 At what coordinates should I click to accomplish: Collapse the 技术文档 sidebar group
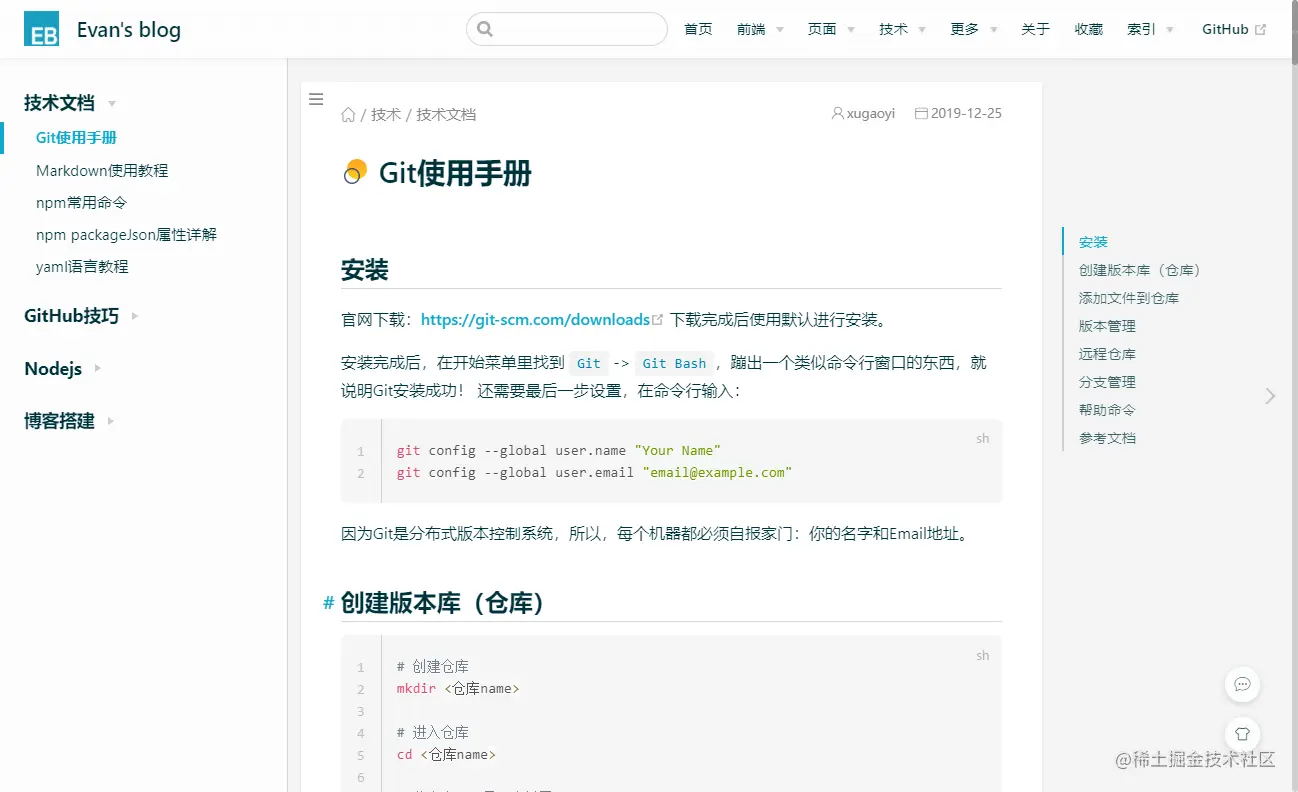click(71, 103)
